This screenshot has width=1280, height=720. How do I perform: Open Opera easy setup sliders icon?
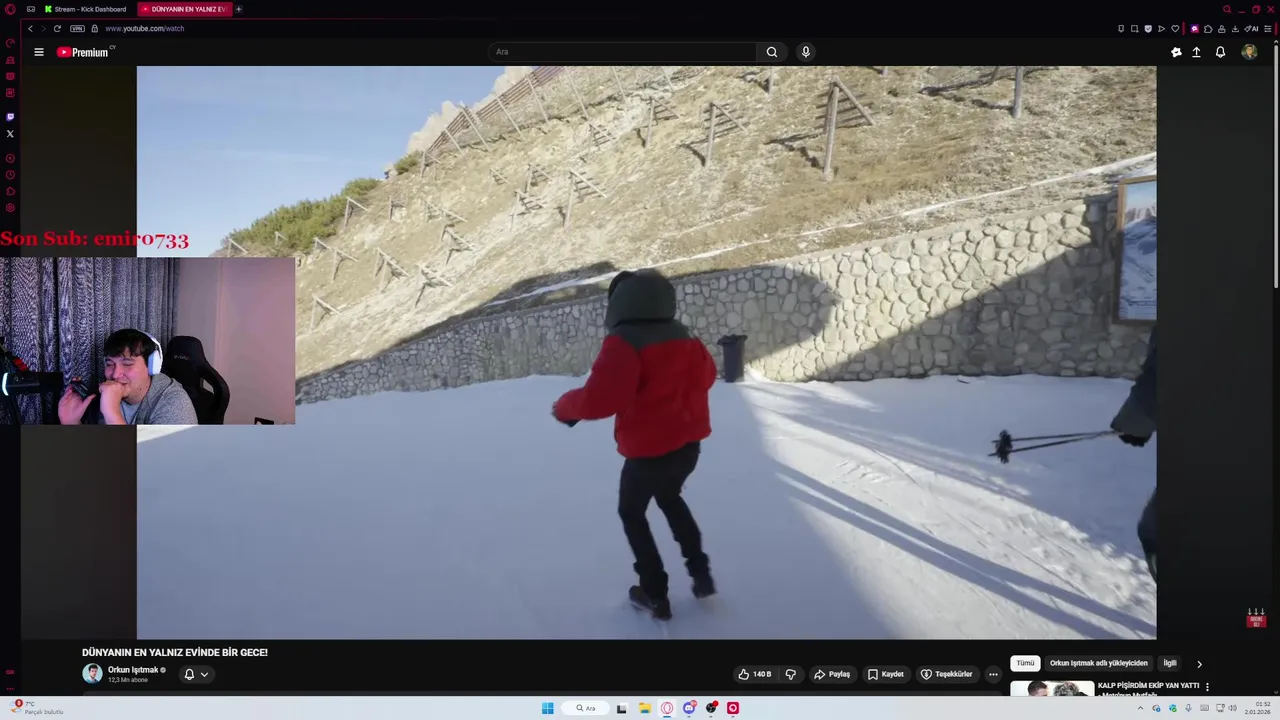[x=1270, y=28]
